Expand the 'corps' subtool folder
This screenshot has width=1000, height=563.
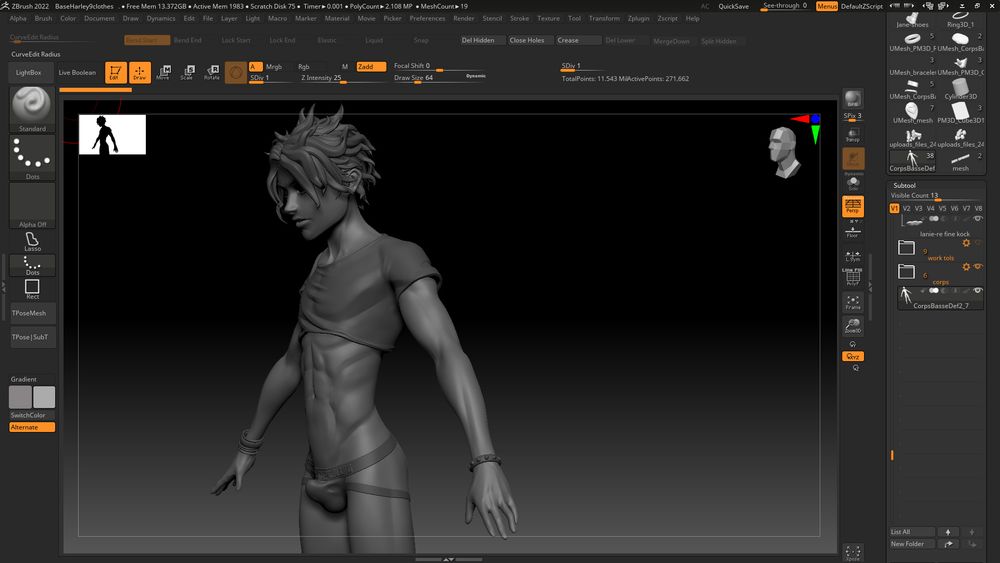tap(907, 271)
